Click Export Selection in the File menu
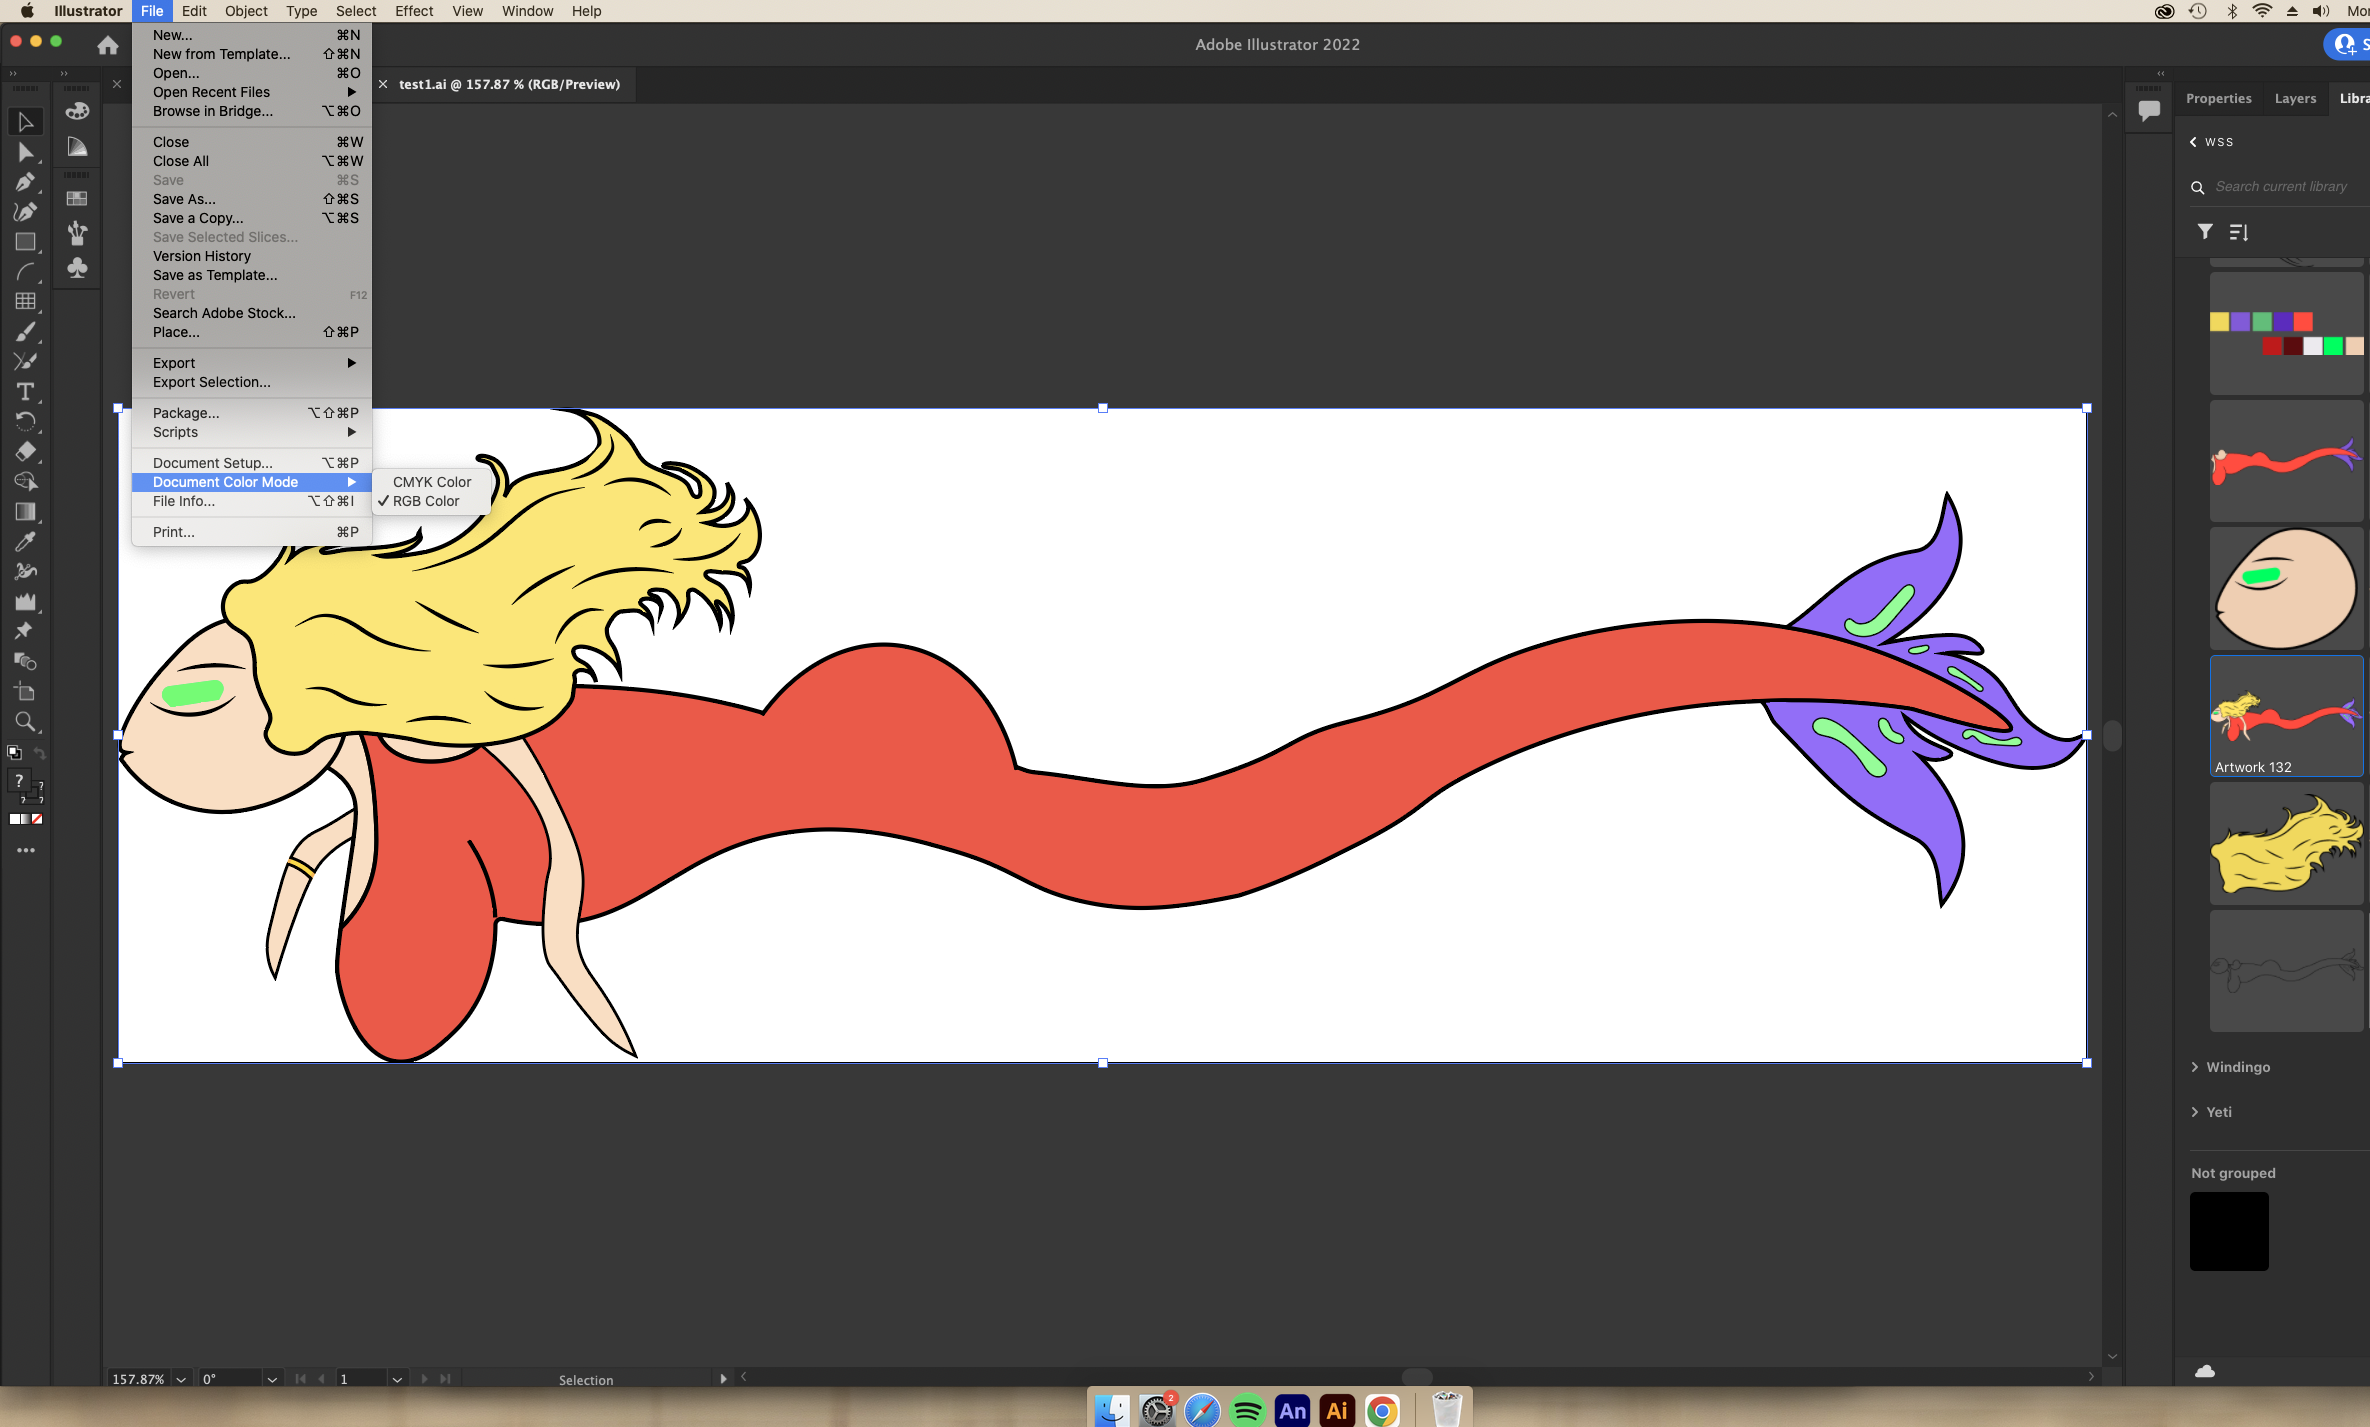Screen dimensions: 2370x1427 [211, 382]
